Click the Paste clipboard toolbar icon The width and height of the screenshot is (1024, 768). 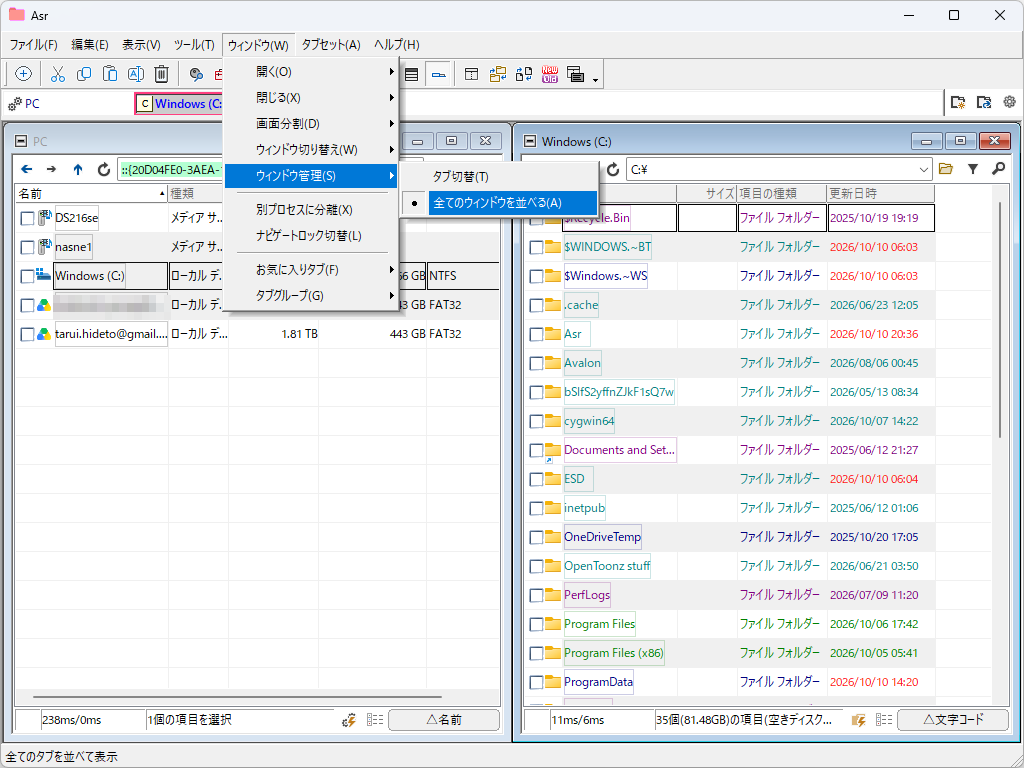110,74
